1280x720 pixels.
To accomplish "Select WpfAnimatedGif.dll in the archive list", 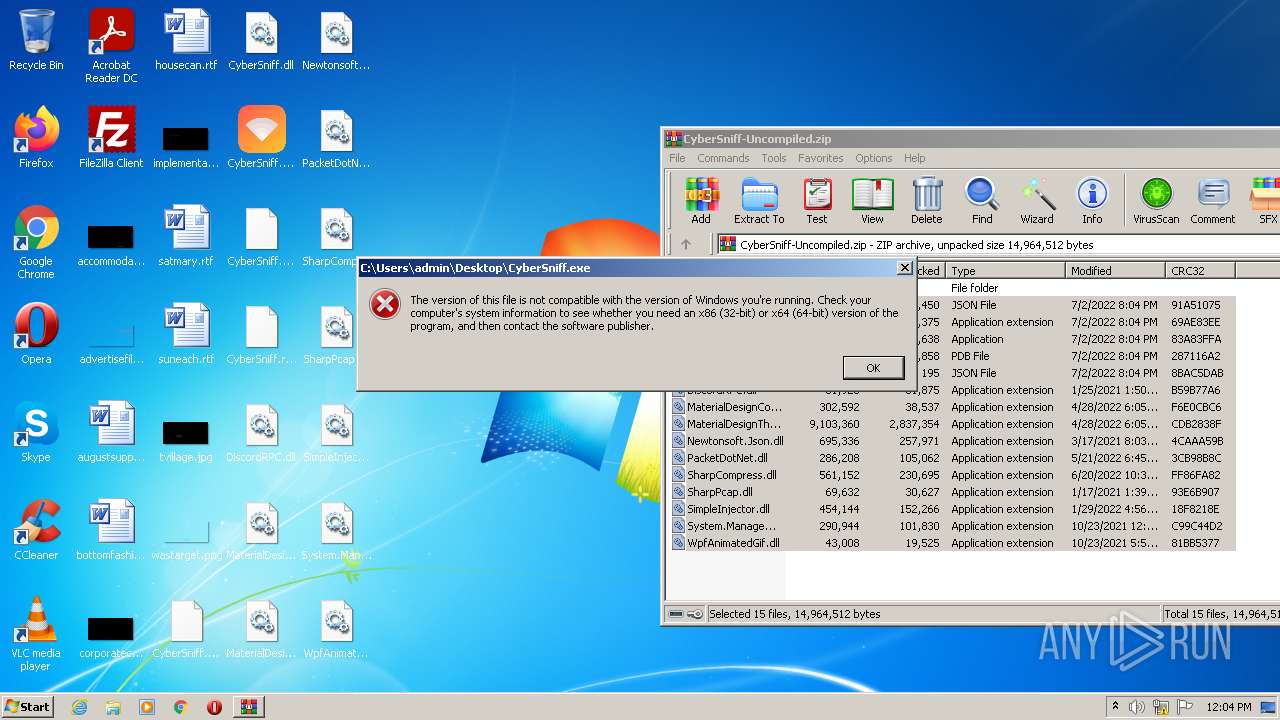I will pos(953,543).
